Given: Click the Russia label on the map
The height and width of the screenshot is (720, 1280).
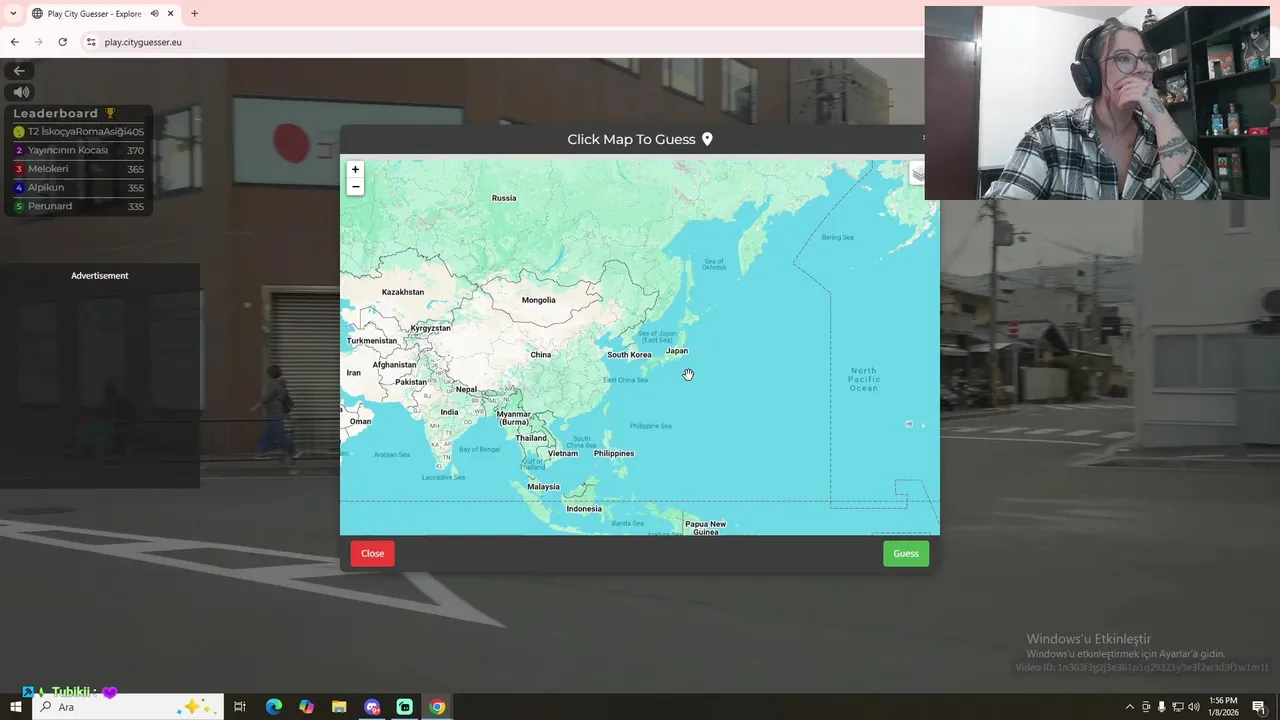Looking at the screenshot, I should (x=504, y=198).
